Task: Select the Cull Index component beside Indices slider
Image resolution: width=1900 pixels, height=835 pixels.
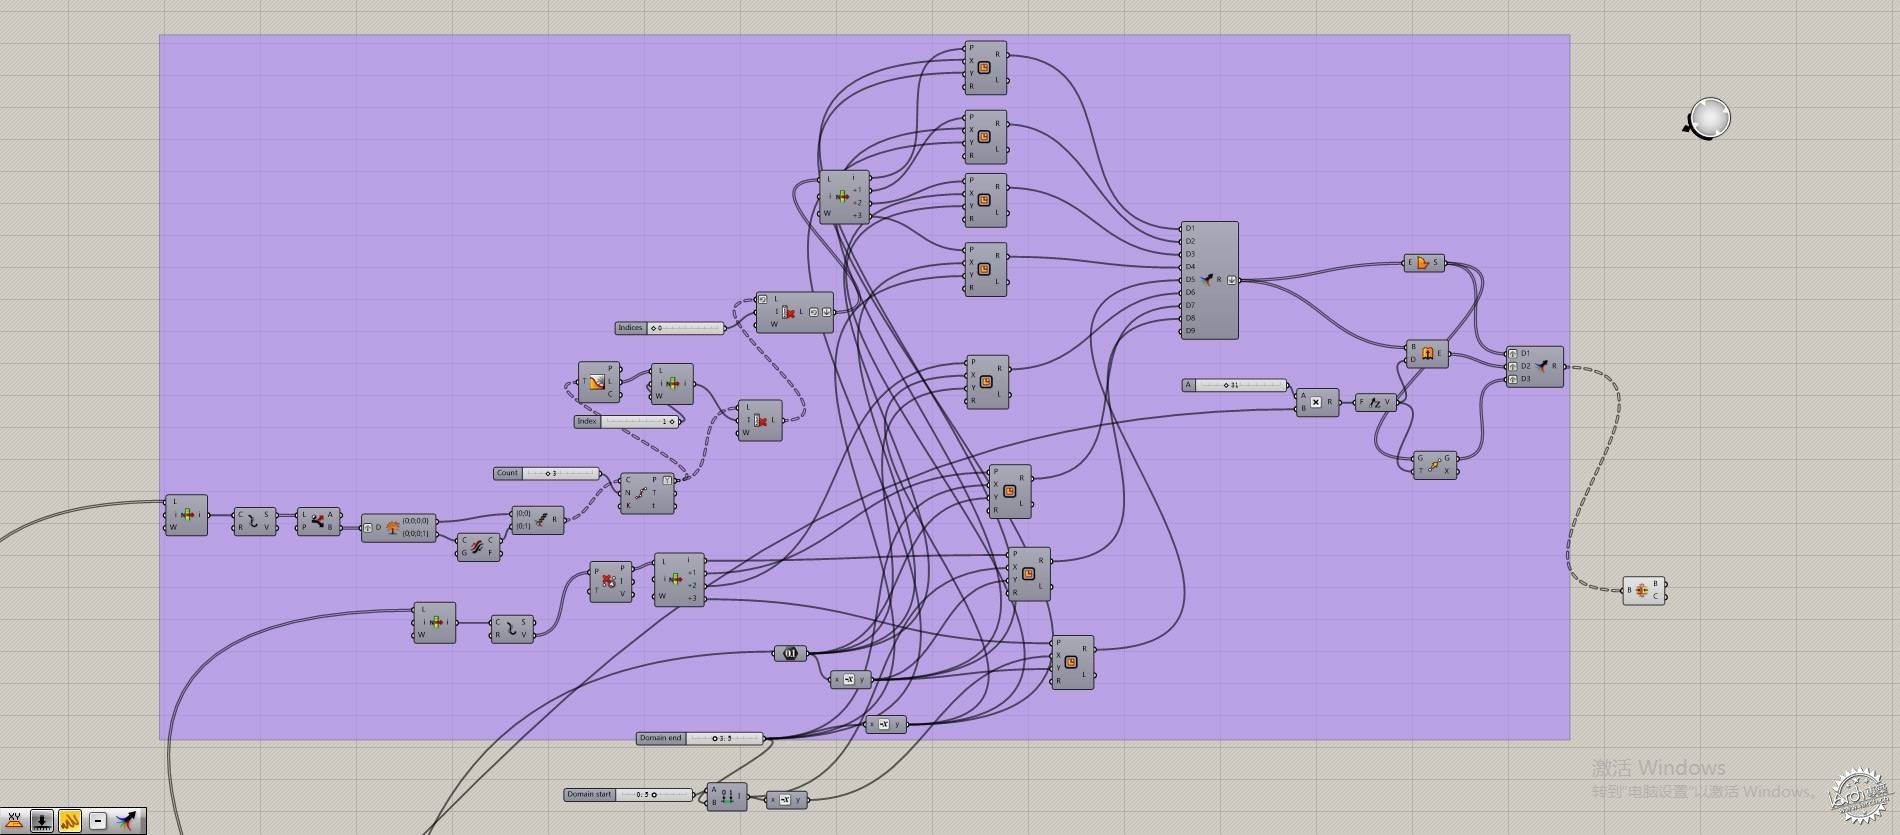Action: point(794,312)
